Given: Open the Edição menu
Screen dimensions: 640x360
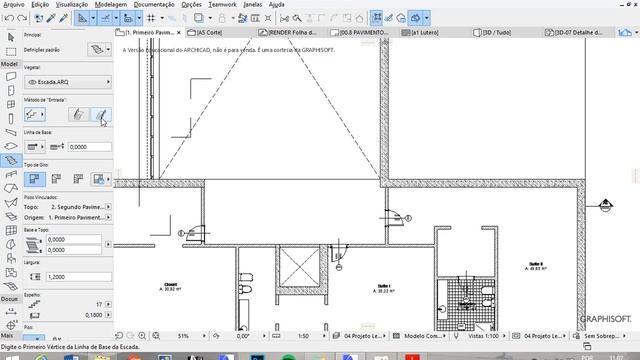Looking at the screenshot, I should [40, 4].
